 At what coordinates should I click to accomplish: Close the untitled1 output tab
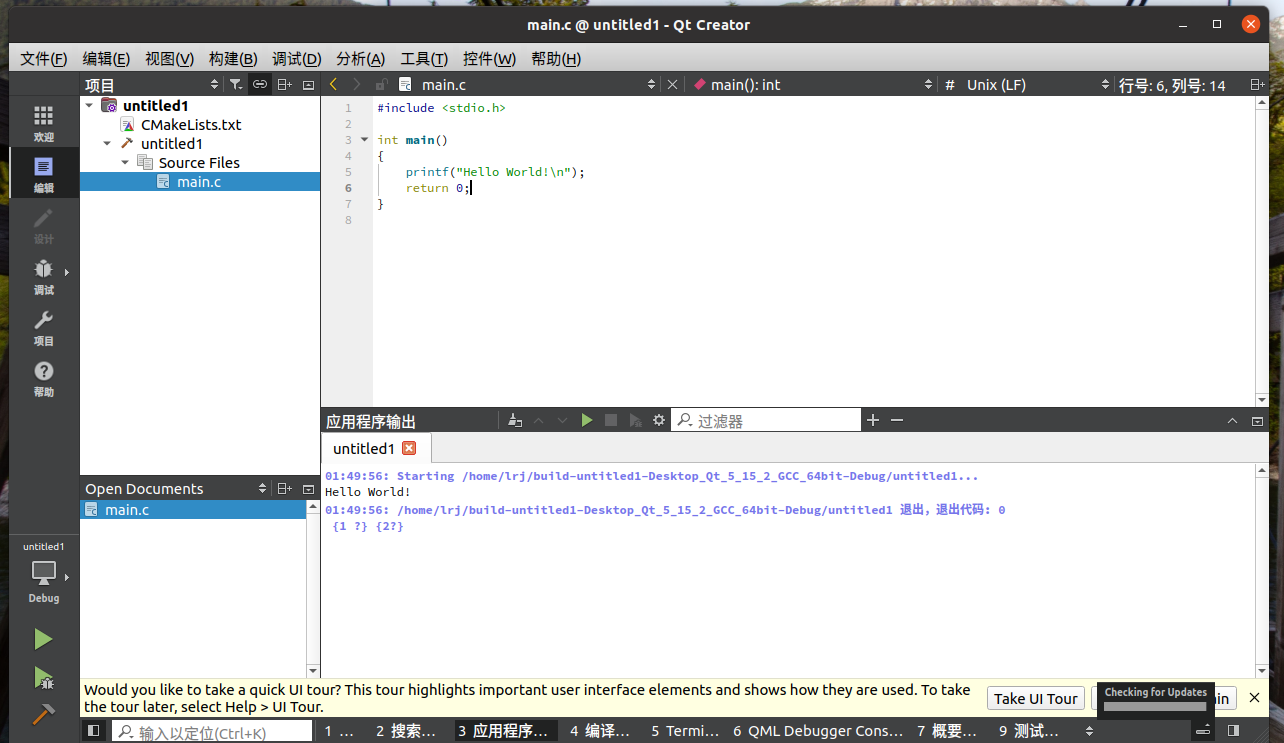pos(409,448)
